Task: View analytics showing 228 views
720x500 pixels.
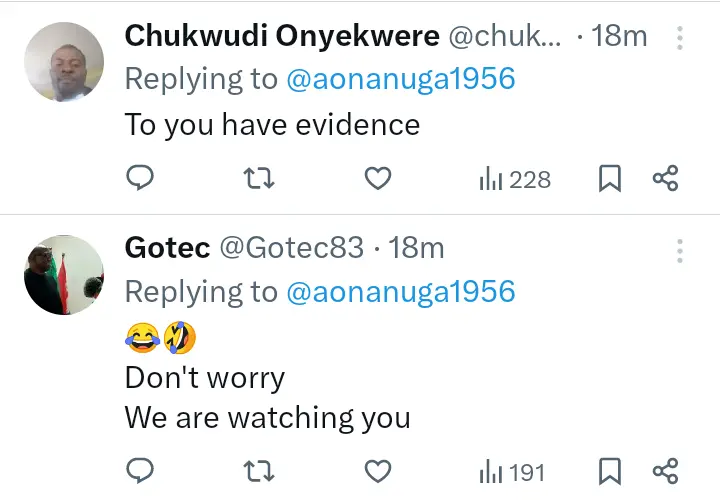Action: [x=515, y=179]
